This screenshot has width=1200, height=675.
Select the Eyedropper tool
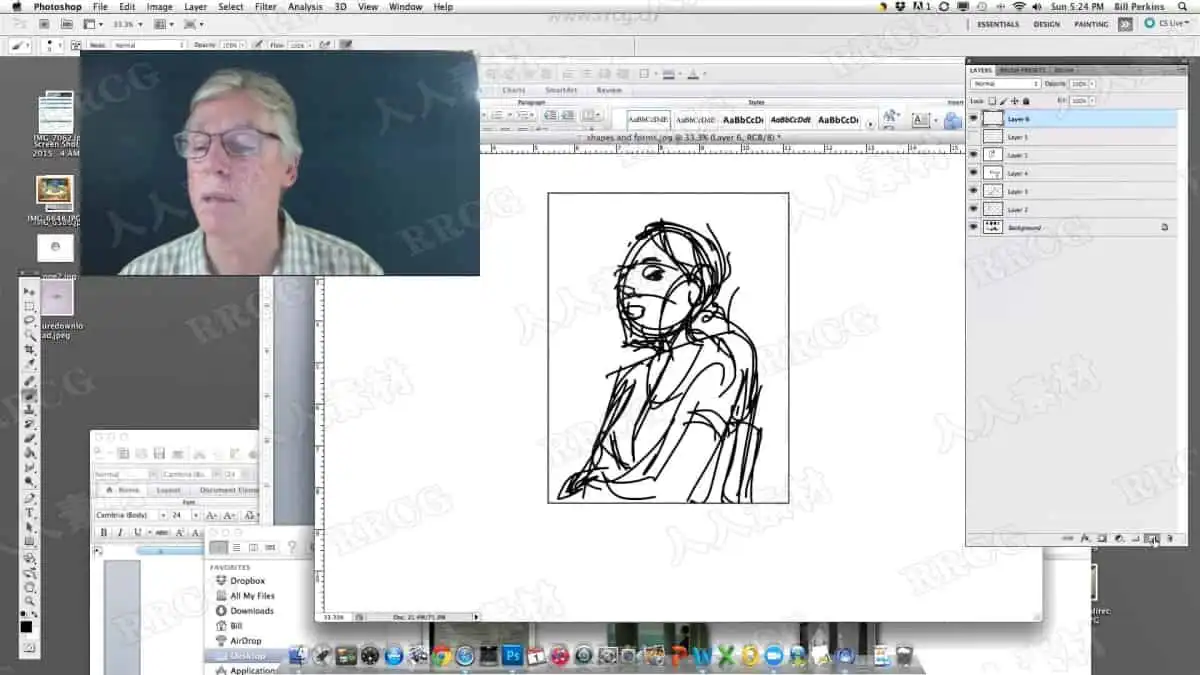(29, 363)
